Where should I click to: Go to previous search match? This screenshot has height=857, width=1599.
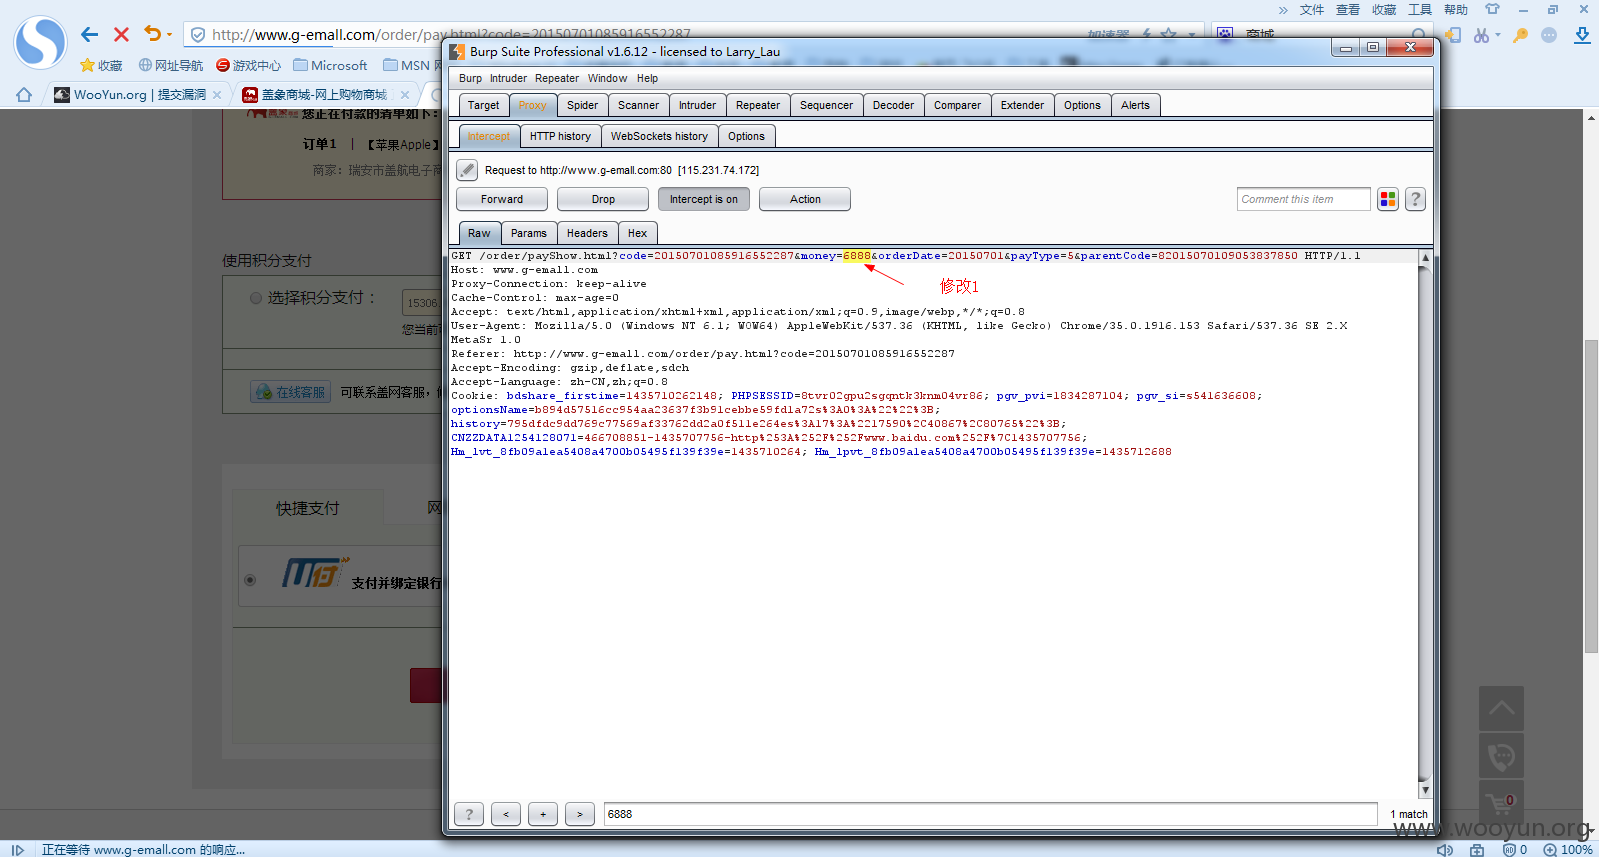click(506, 814)
